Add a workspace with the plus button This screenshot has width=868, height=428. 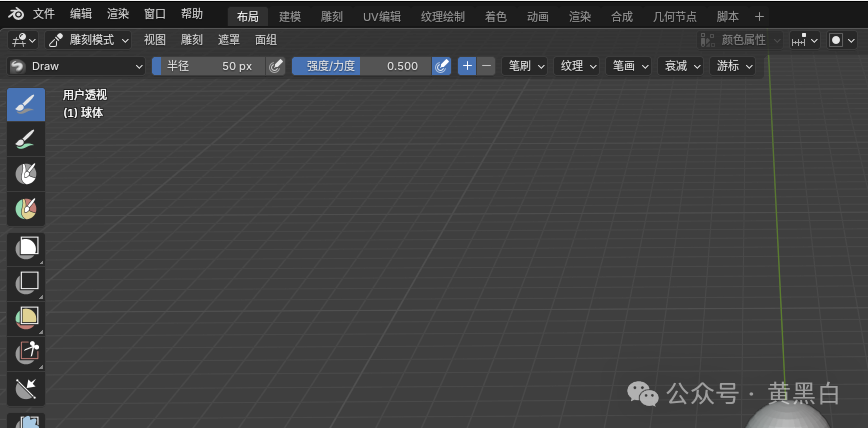click(x=760, y=17)
